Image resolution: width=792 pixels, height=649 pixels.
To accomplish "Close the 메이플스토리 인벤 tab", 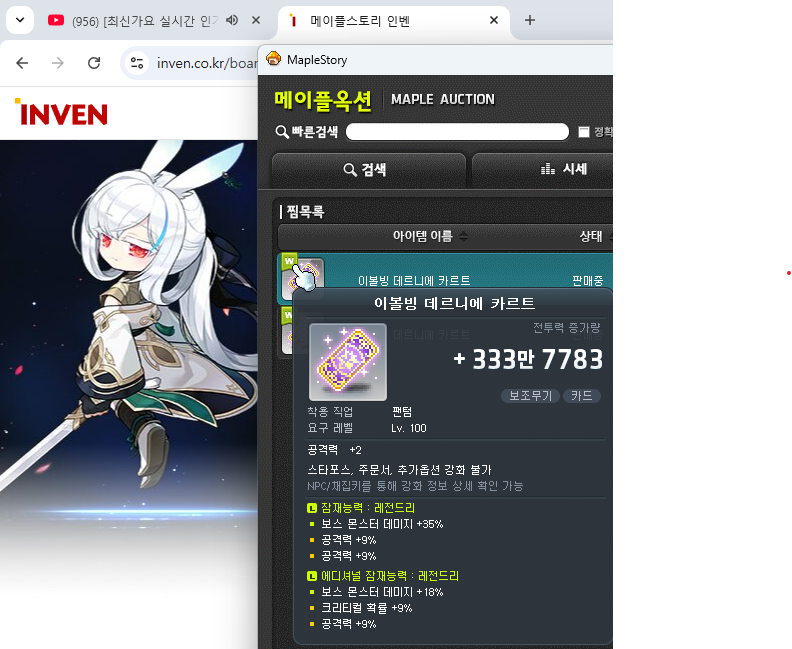I will (493, 20).
